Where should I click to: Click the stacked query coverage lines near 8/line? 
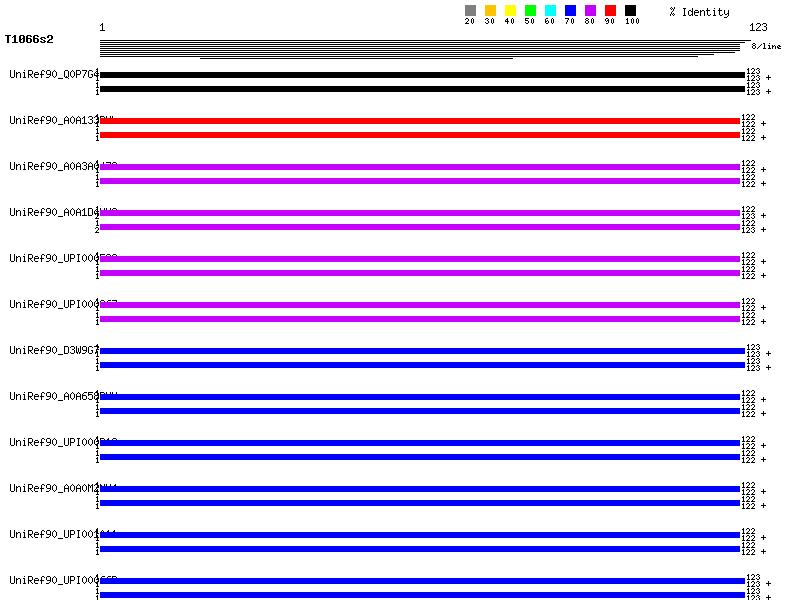pos(422,49)
